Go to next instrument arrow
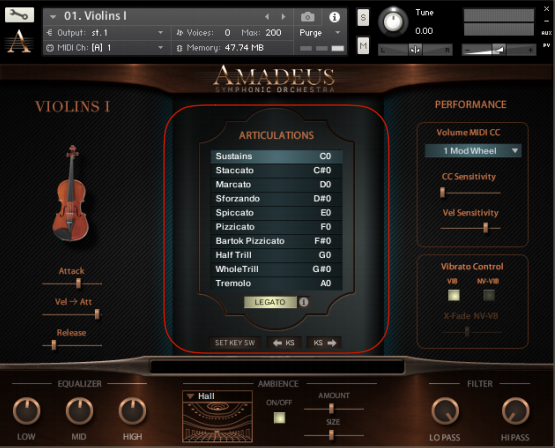Image resolution: width=555 pixels, height=448 pixels. pos(283,17)
